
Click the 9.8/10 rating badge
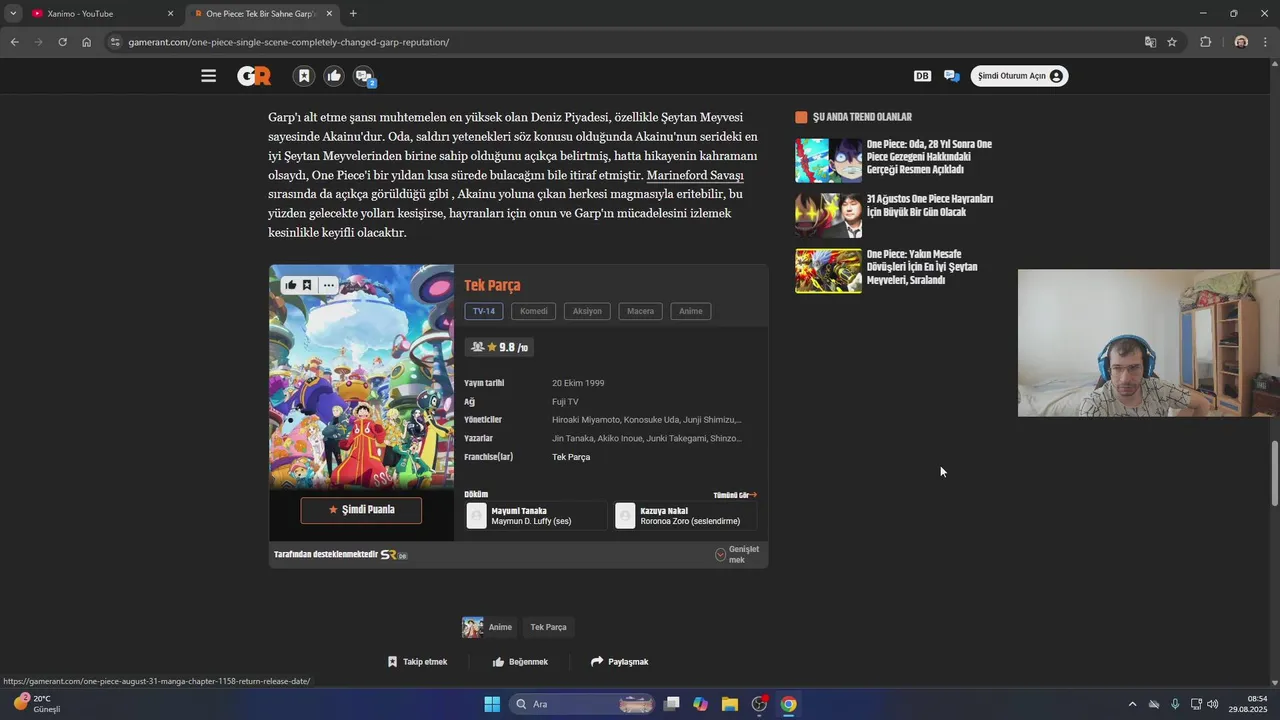coord(499,347)
